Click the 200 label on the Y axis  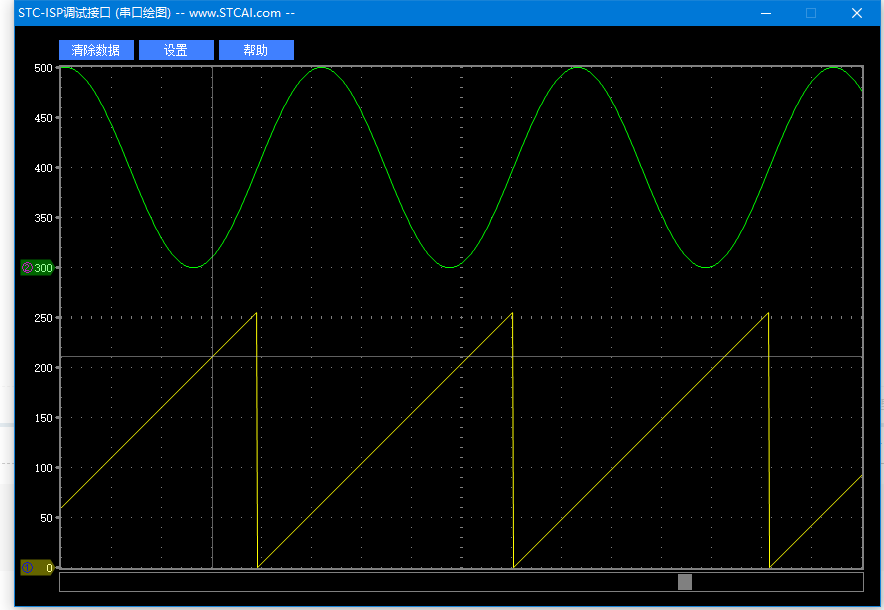pyautogui.click(x=43, y=368)
